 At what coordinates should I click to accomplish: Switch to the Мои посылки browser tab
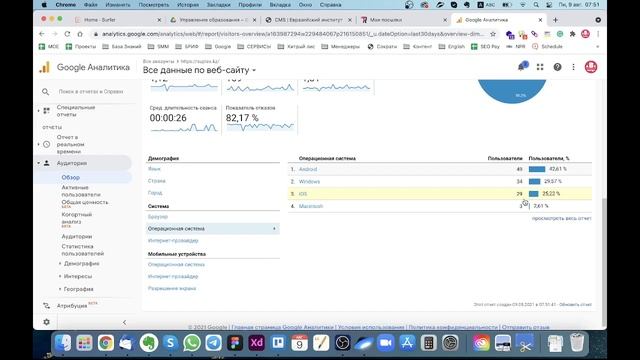point(403,20)
